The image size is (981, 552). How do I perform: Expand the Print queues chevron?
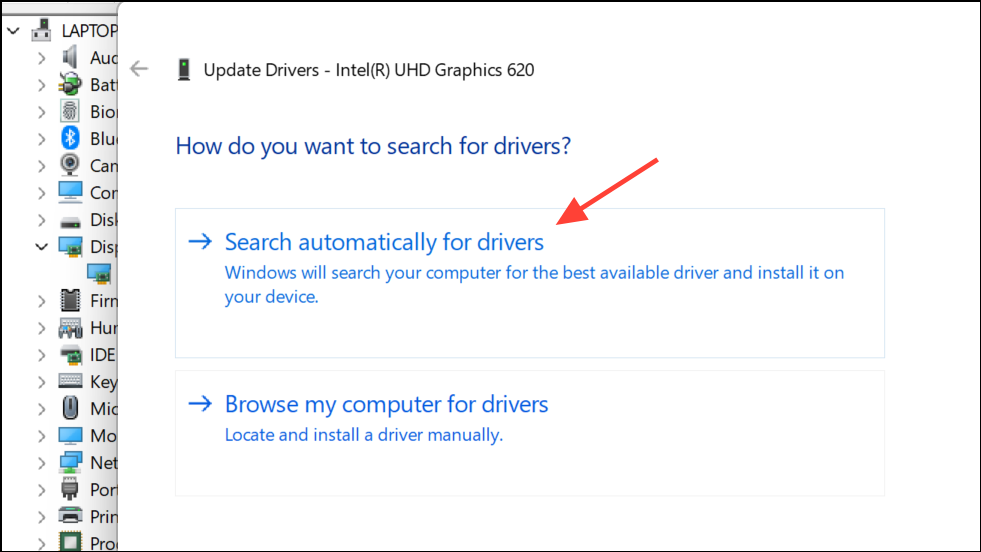41,516
